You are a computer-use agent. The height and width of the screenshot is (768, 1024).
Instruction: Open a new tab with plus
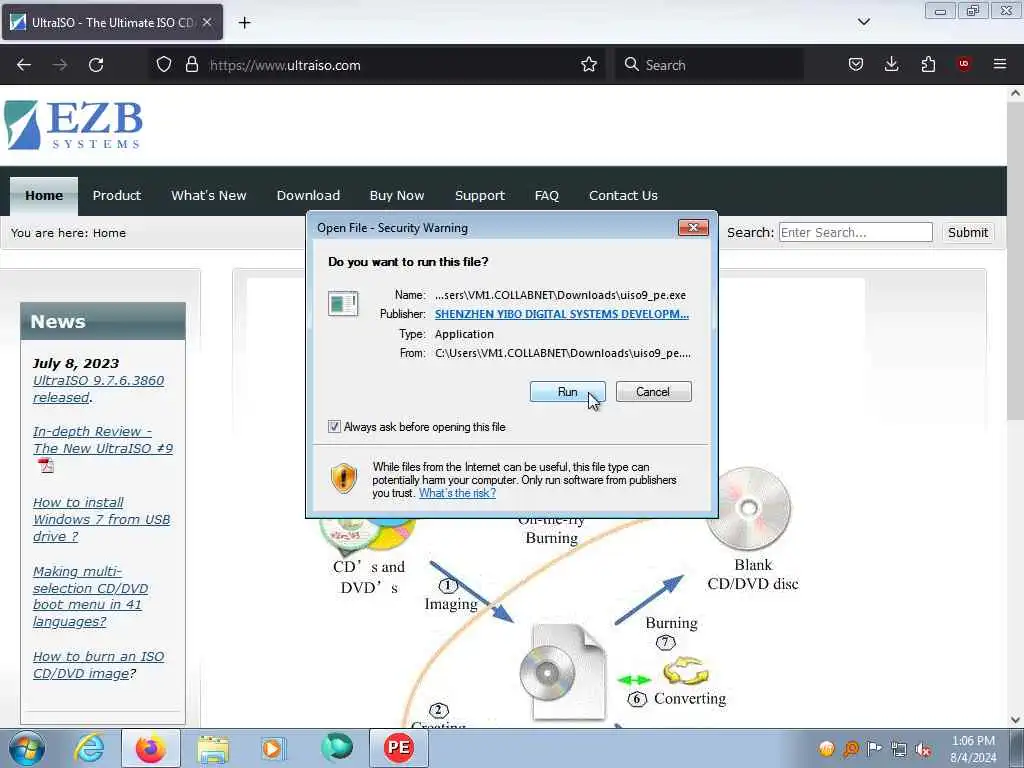coord(244,23)
